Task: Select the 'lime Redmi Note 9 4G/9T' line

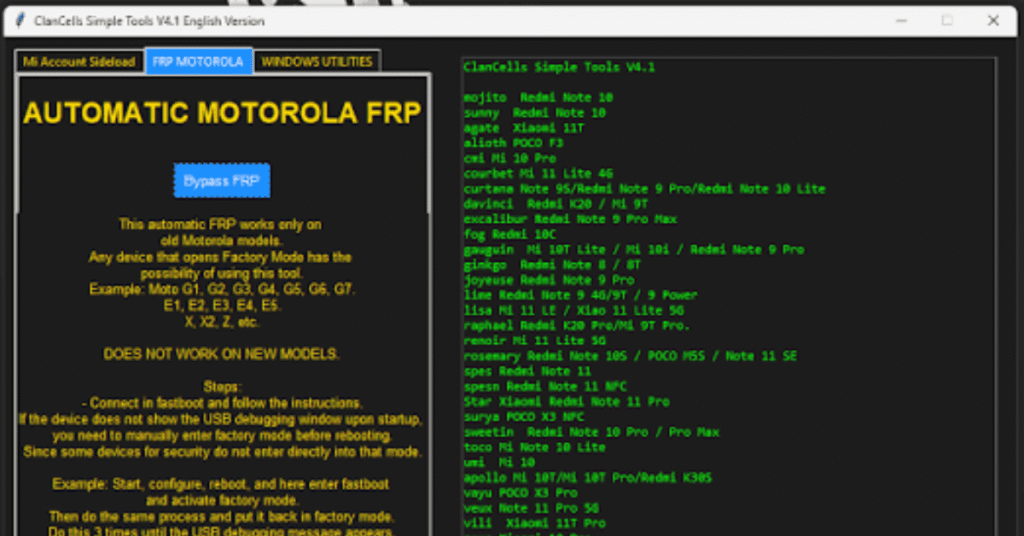Action: (581, 295)
